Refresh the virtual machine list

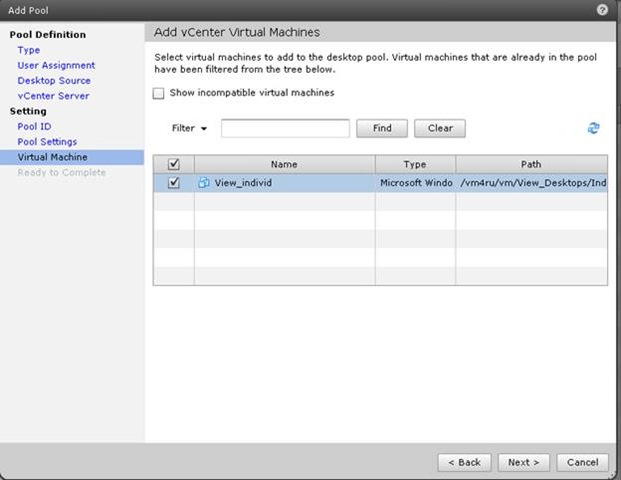(593, 128)
